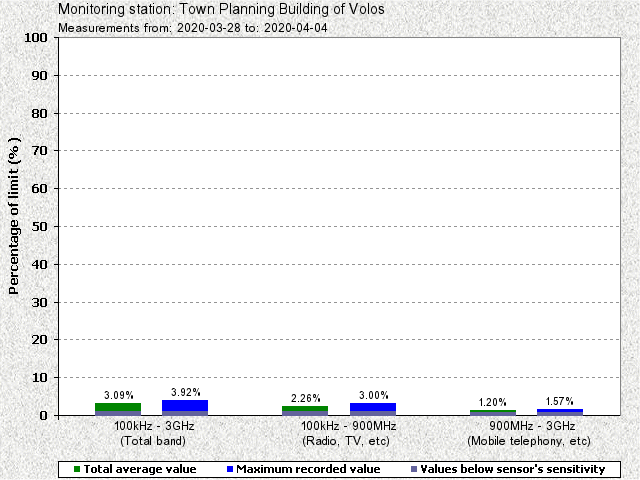Click the '(Total band)' label
Screen dimensions: 640x480
click(x=153, y=441)
